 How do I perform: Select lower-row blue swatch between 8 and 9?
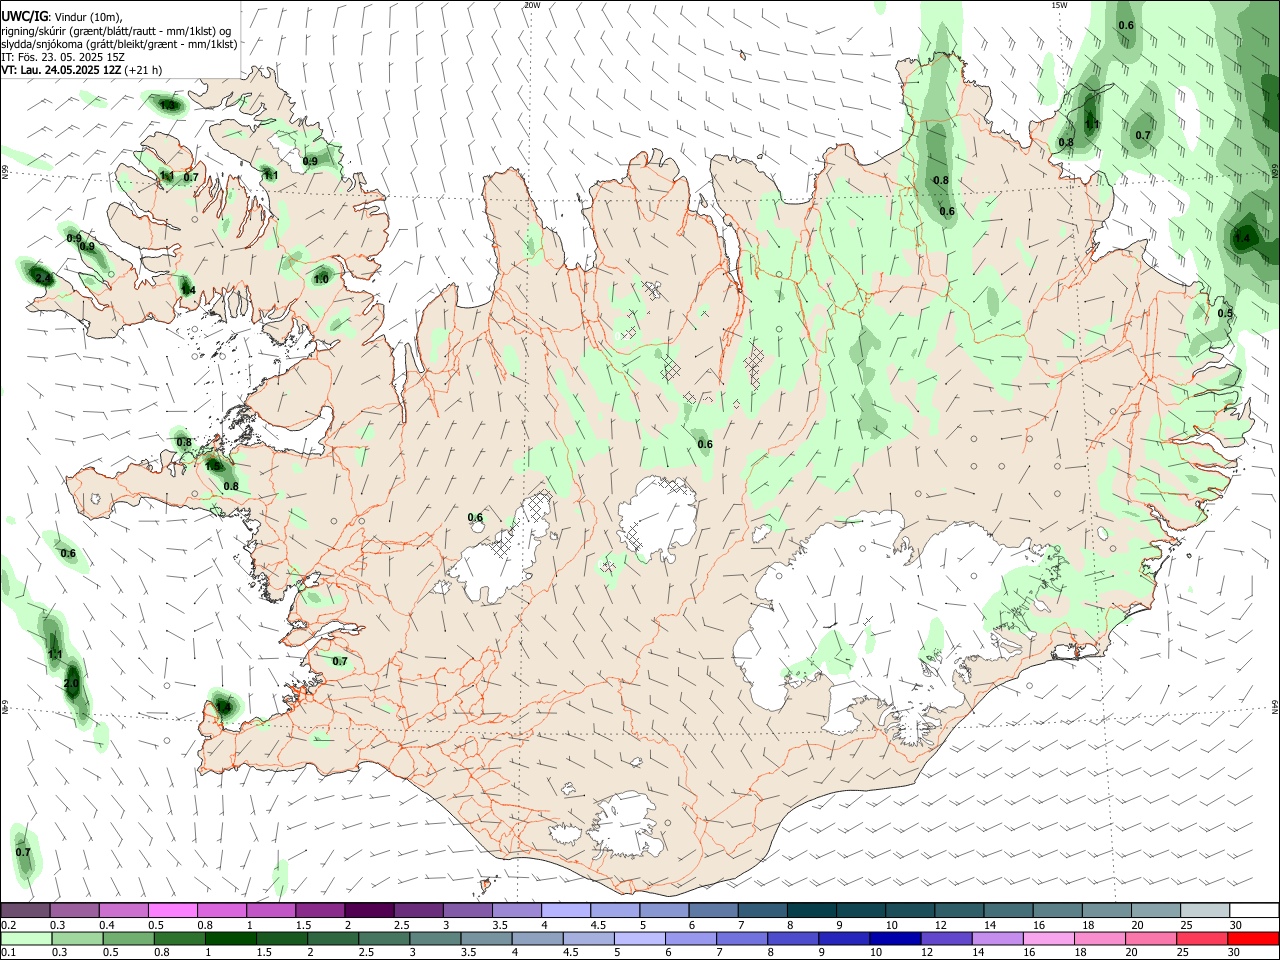(792, 938)
